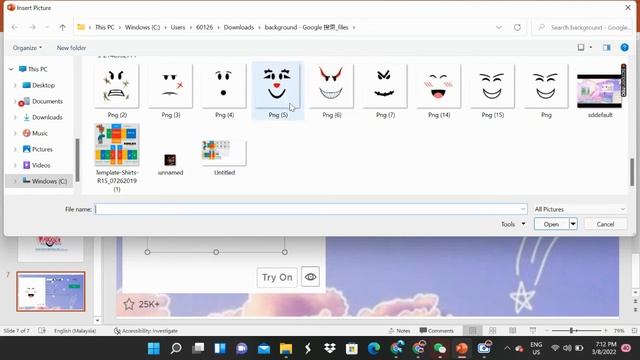Adjust the PowerPoint zoom slider

(x=572, y=331)
